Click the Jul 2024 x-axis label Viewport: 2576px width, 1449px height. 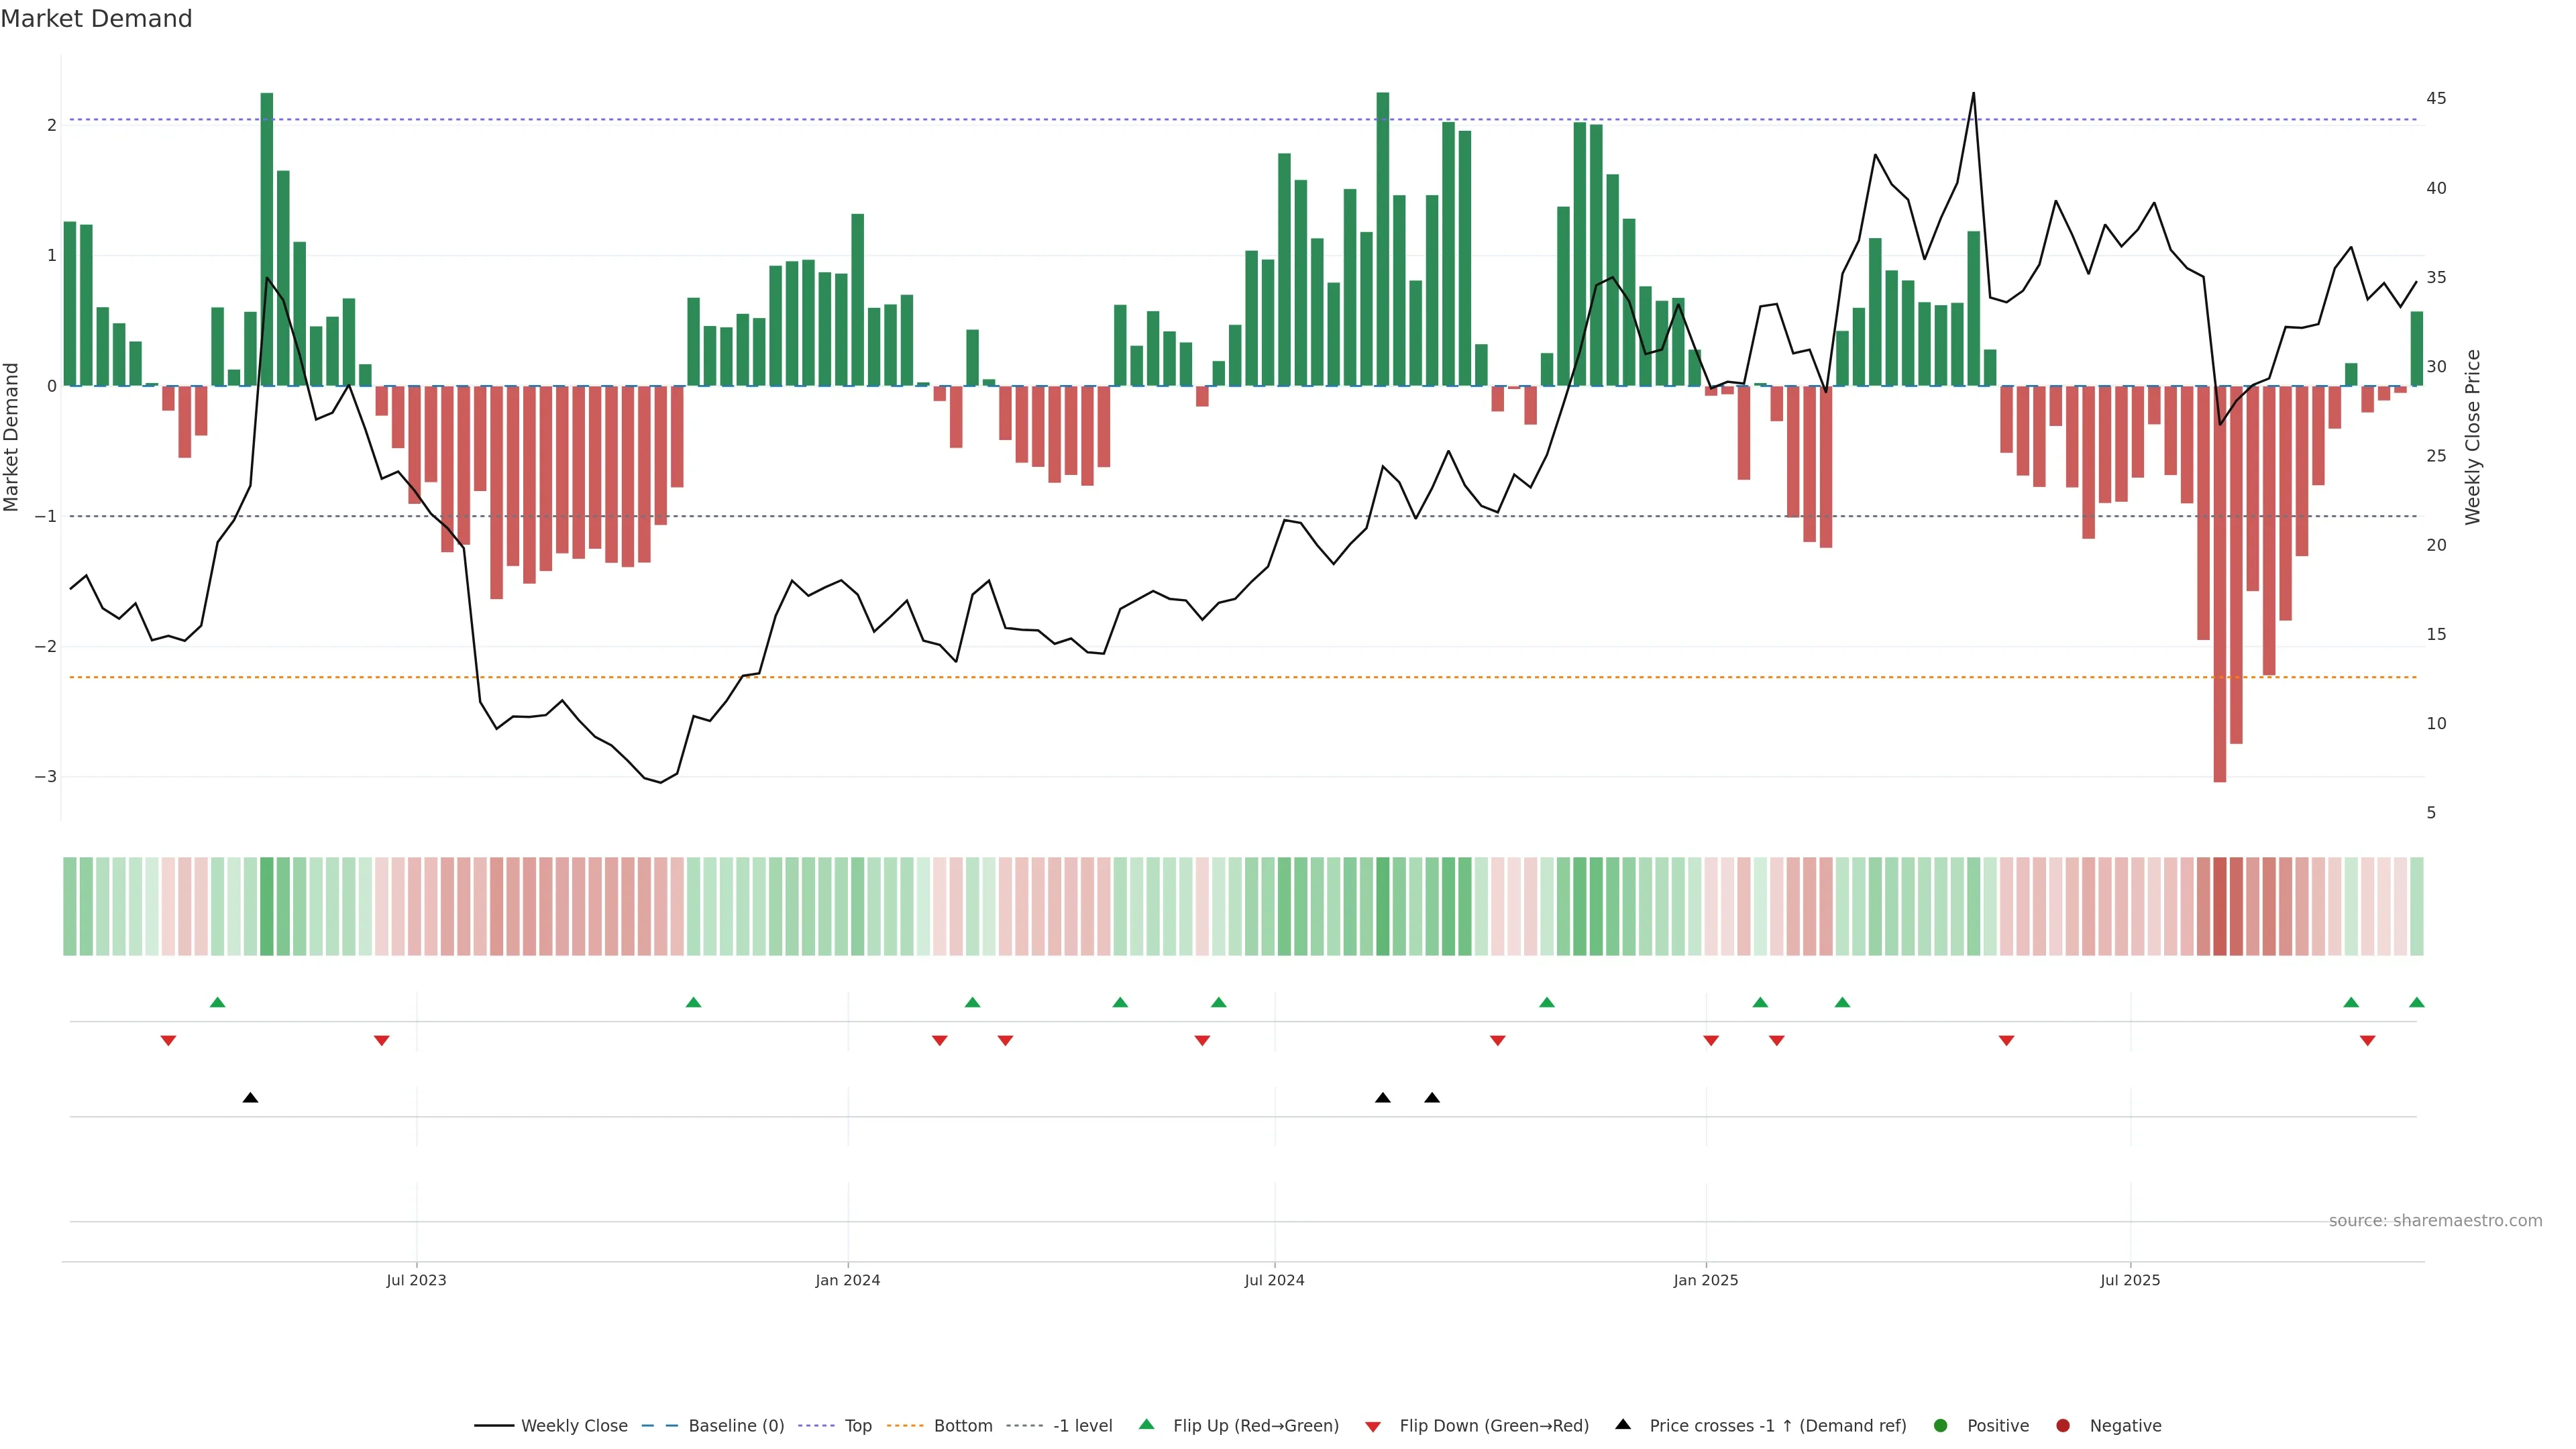click(1274, 1281)
